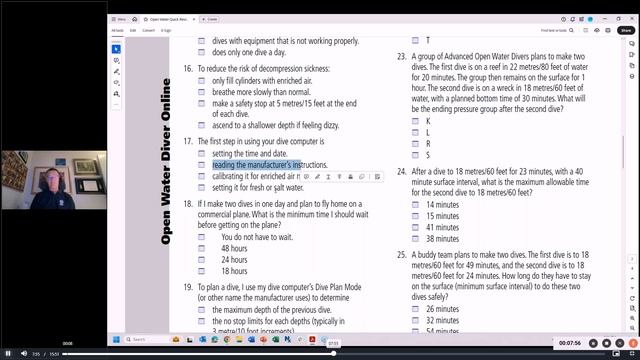Tick the '24 hours' checkbox
The height and width of the screenshot is (360, 640).
click(202, 260)
